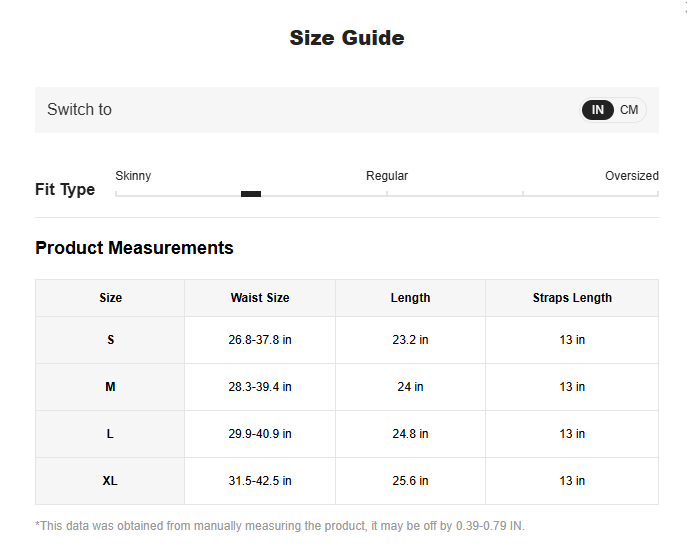The width and height of the screenshot is (687, 544).
Task: Select the IN unit option
Action: point(598,110)
